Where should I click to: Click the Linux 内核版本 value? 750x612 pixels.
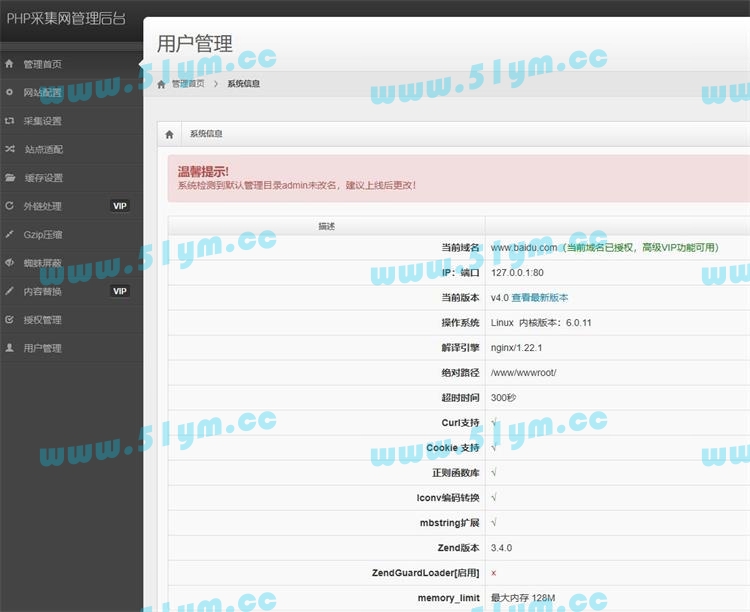[x=541, y=323]
